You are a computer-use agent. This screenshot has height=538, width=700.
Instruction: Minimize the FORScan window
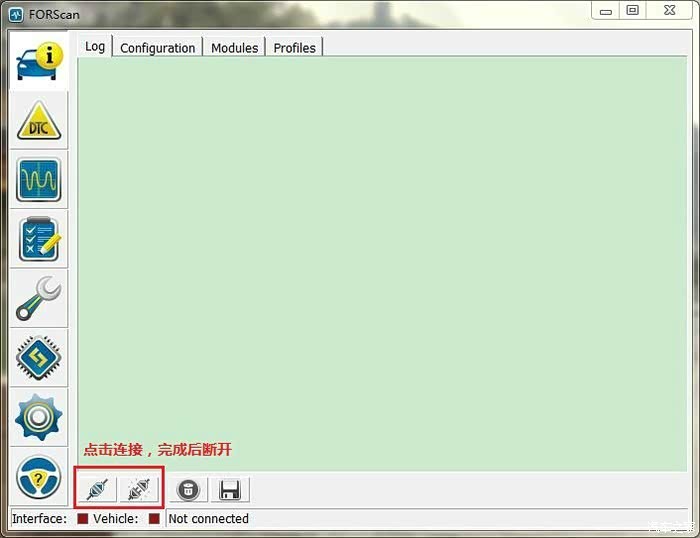pos(605,11)
